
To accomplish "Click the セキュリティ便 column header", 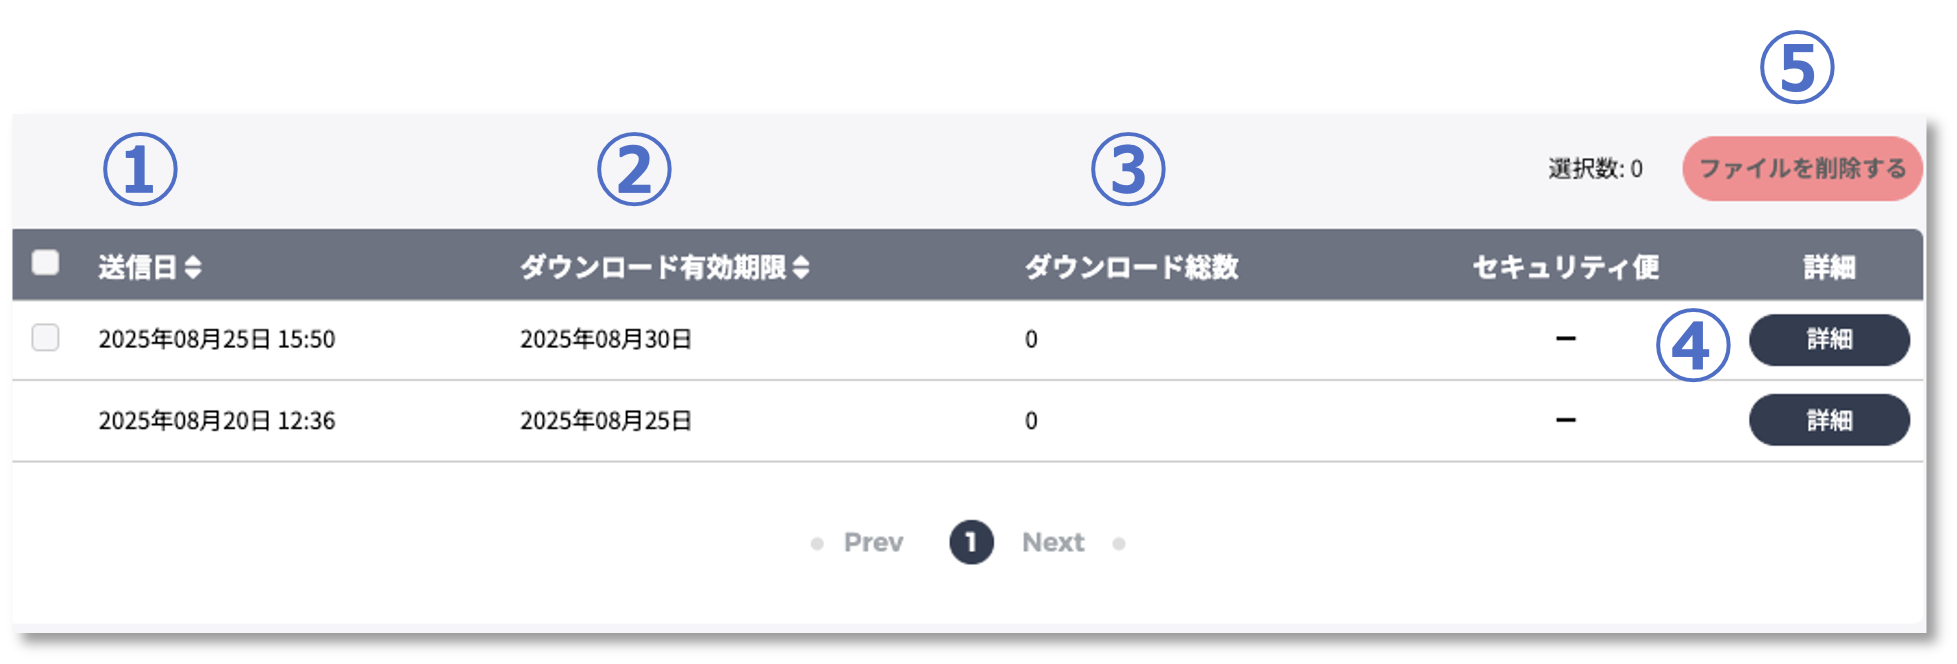I will (x=1565, y=267).
